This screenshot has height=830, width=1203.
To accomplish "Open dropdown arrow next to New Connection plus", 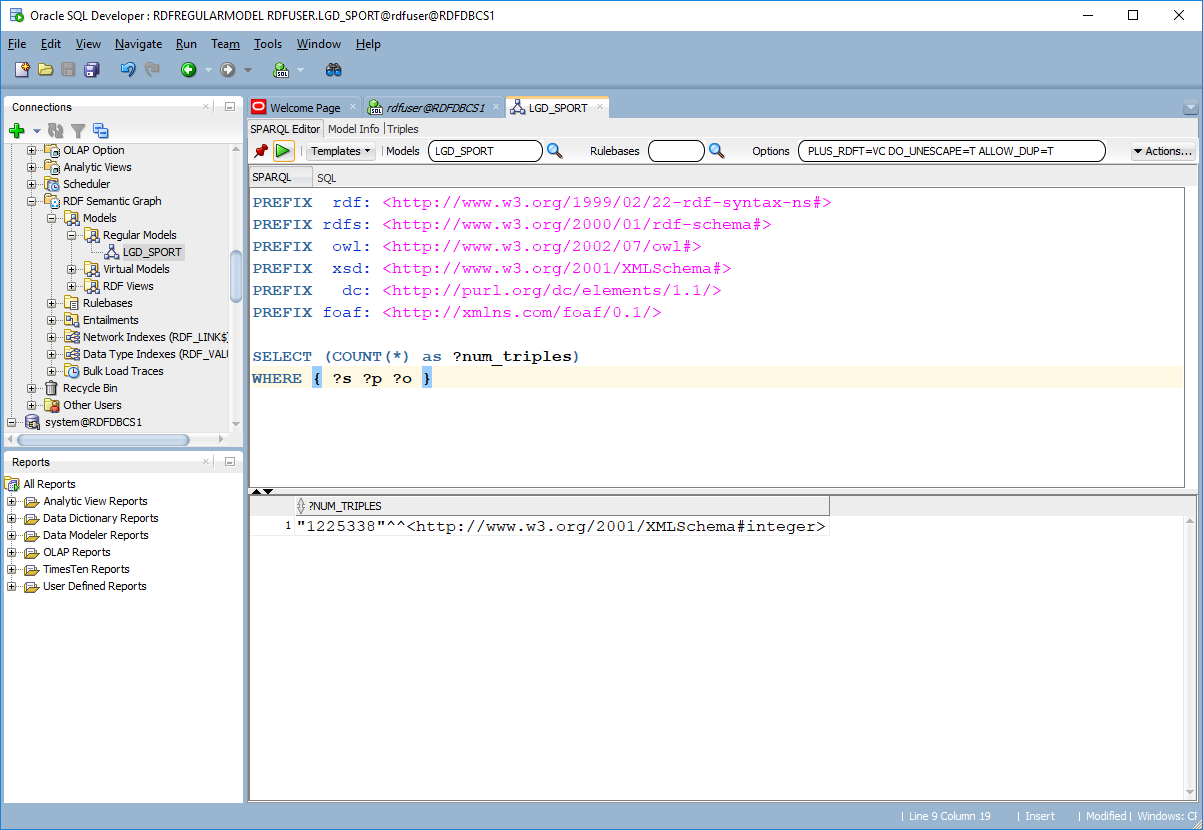I will [x=36, y=131].
